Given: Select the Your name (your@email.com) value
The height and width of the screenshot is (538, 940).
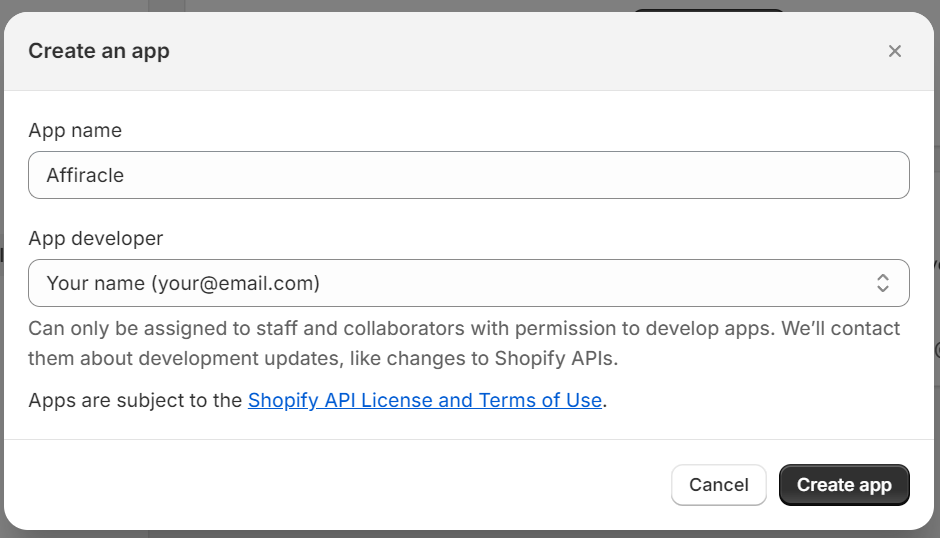Looking at the screenshot, I should coord(183,283).
